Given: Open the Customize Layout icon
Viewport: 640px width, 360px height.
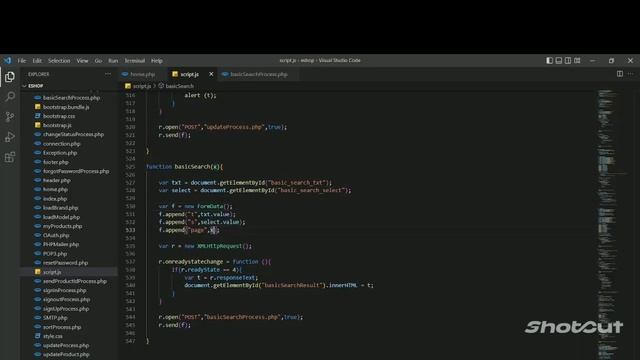Looking at the screenshot, I should click(x=577, y=60).
